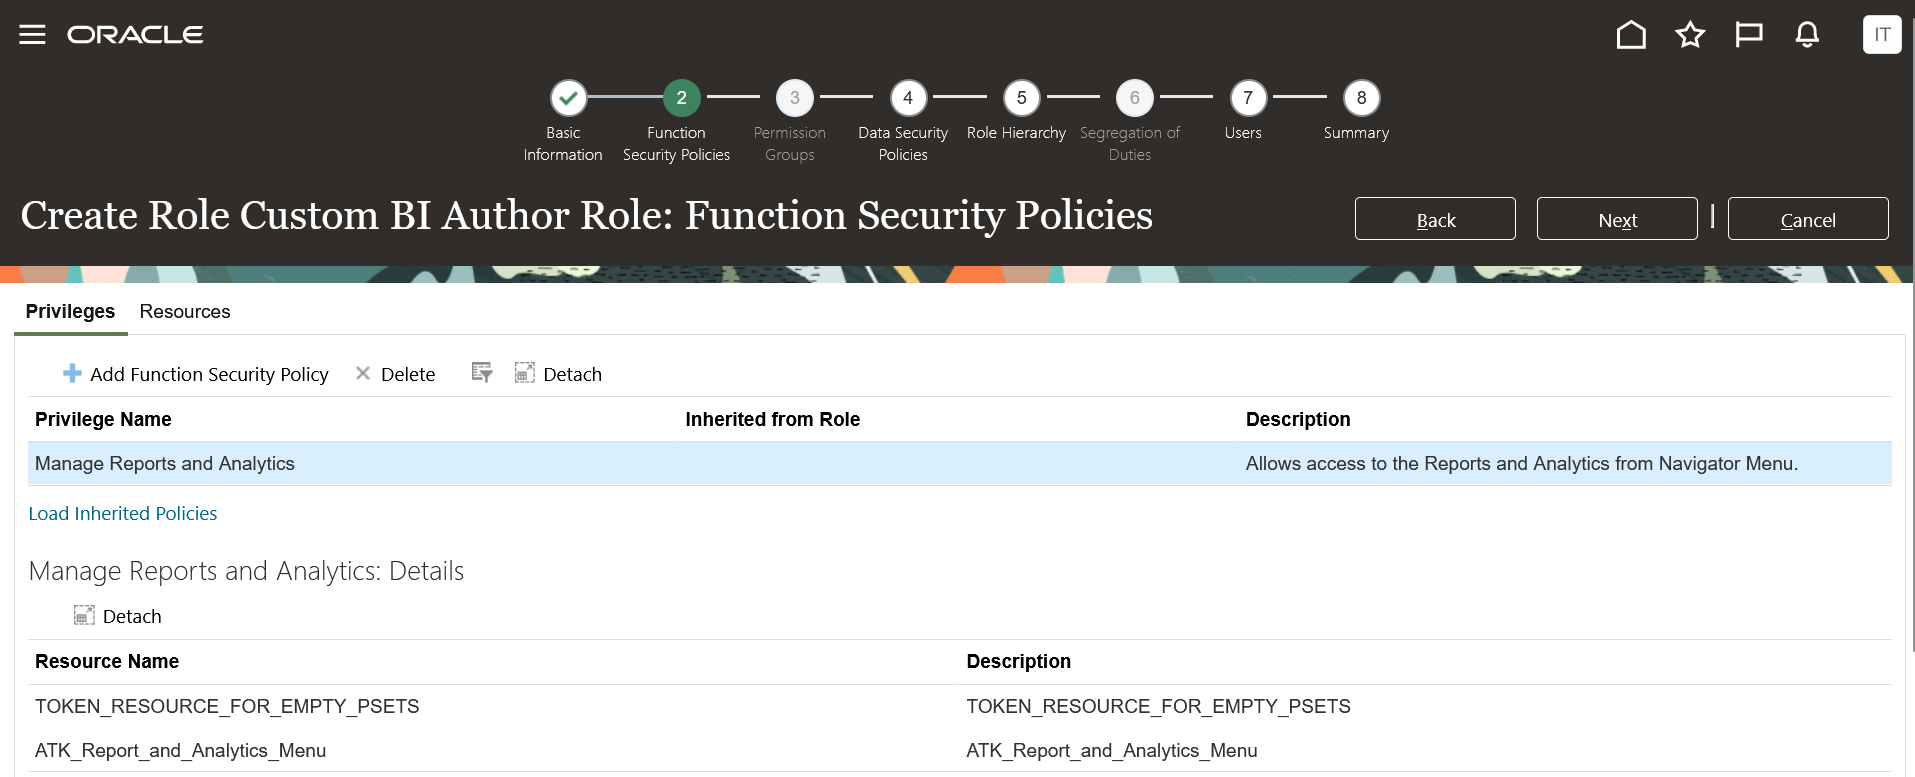Click the Query By Example filter icon
The height and width of the screenshot is (777, 1915).
click(x=482, y=373)
